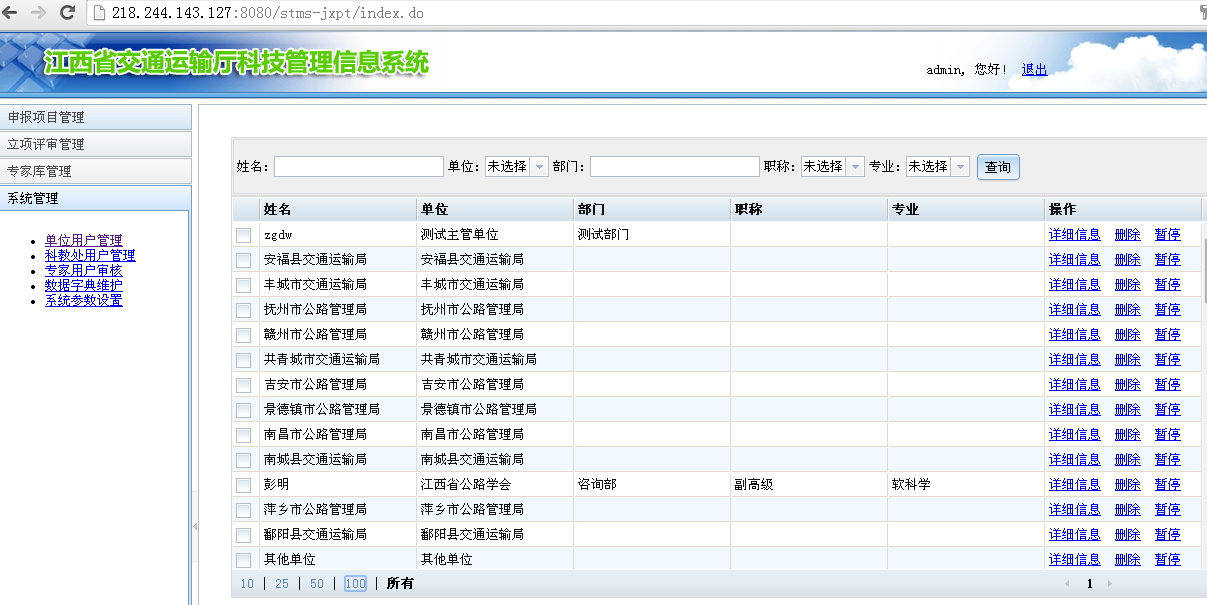Select checkbox for 丰城市交通运输局 row

[x=243, y=285]
